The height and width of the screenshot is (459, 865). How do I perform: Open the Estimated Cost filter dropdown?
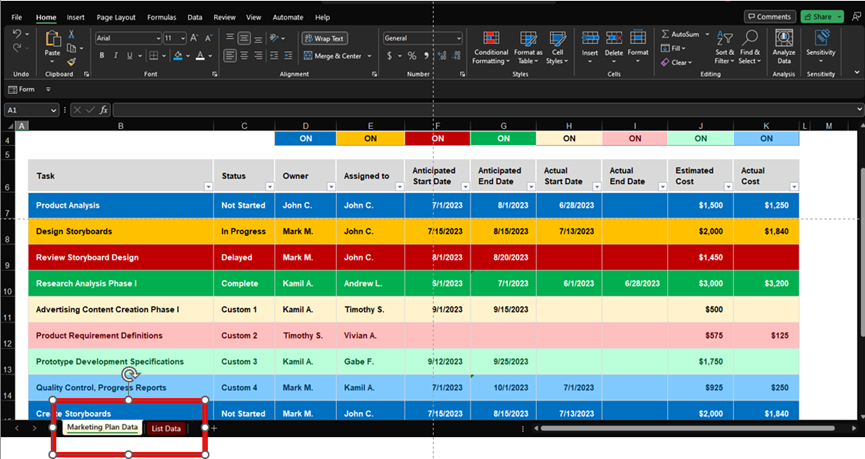[x=728, y=186]
